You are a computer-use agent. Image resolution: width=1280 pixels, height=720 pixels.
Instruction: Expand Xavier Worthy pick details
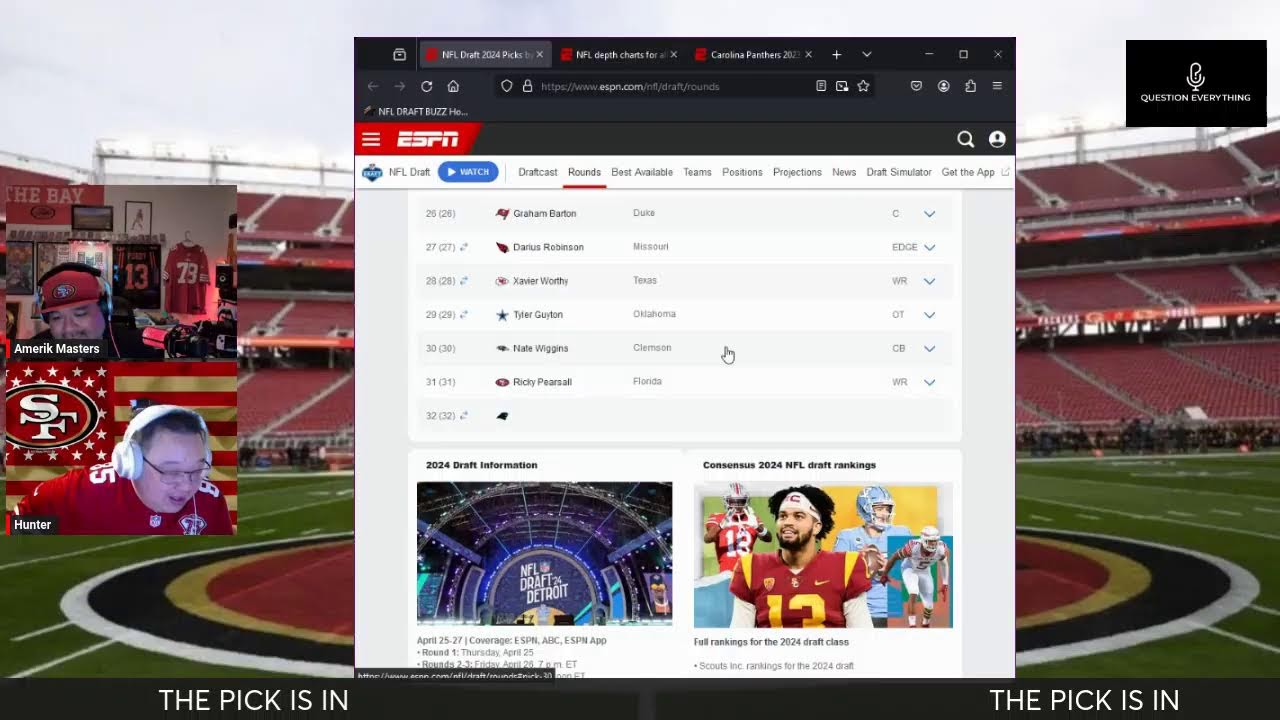tap(929, 281)
